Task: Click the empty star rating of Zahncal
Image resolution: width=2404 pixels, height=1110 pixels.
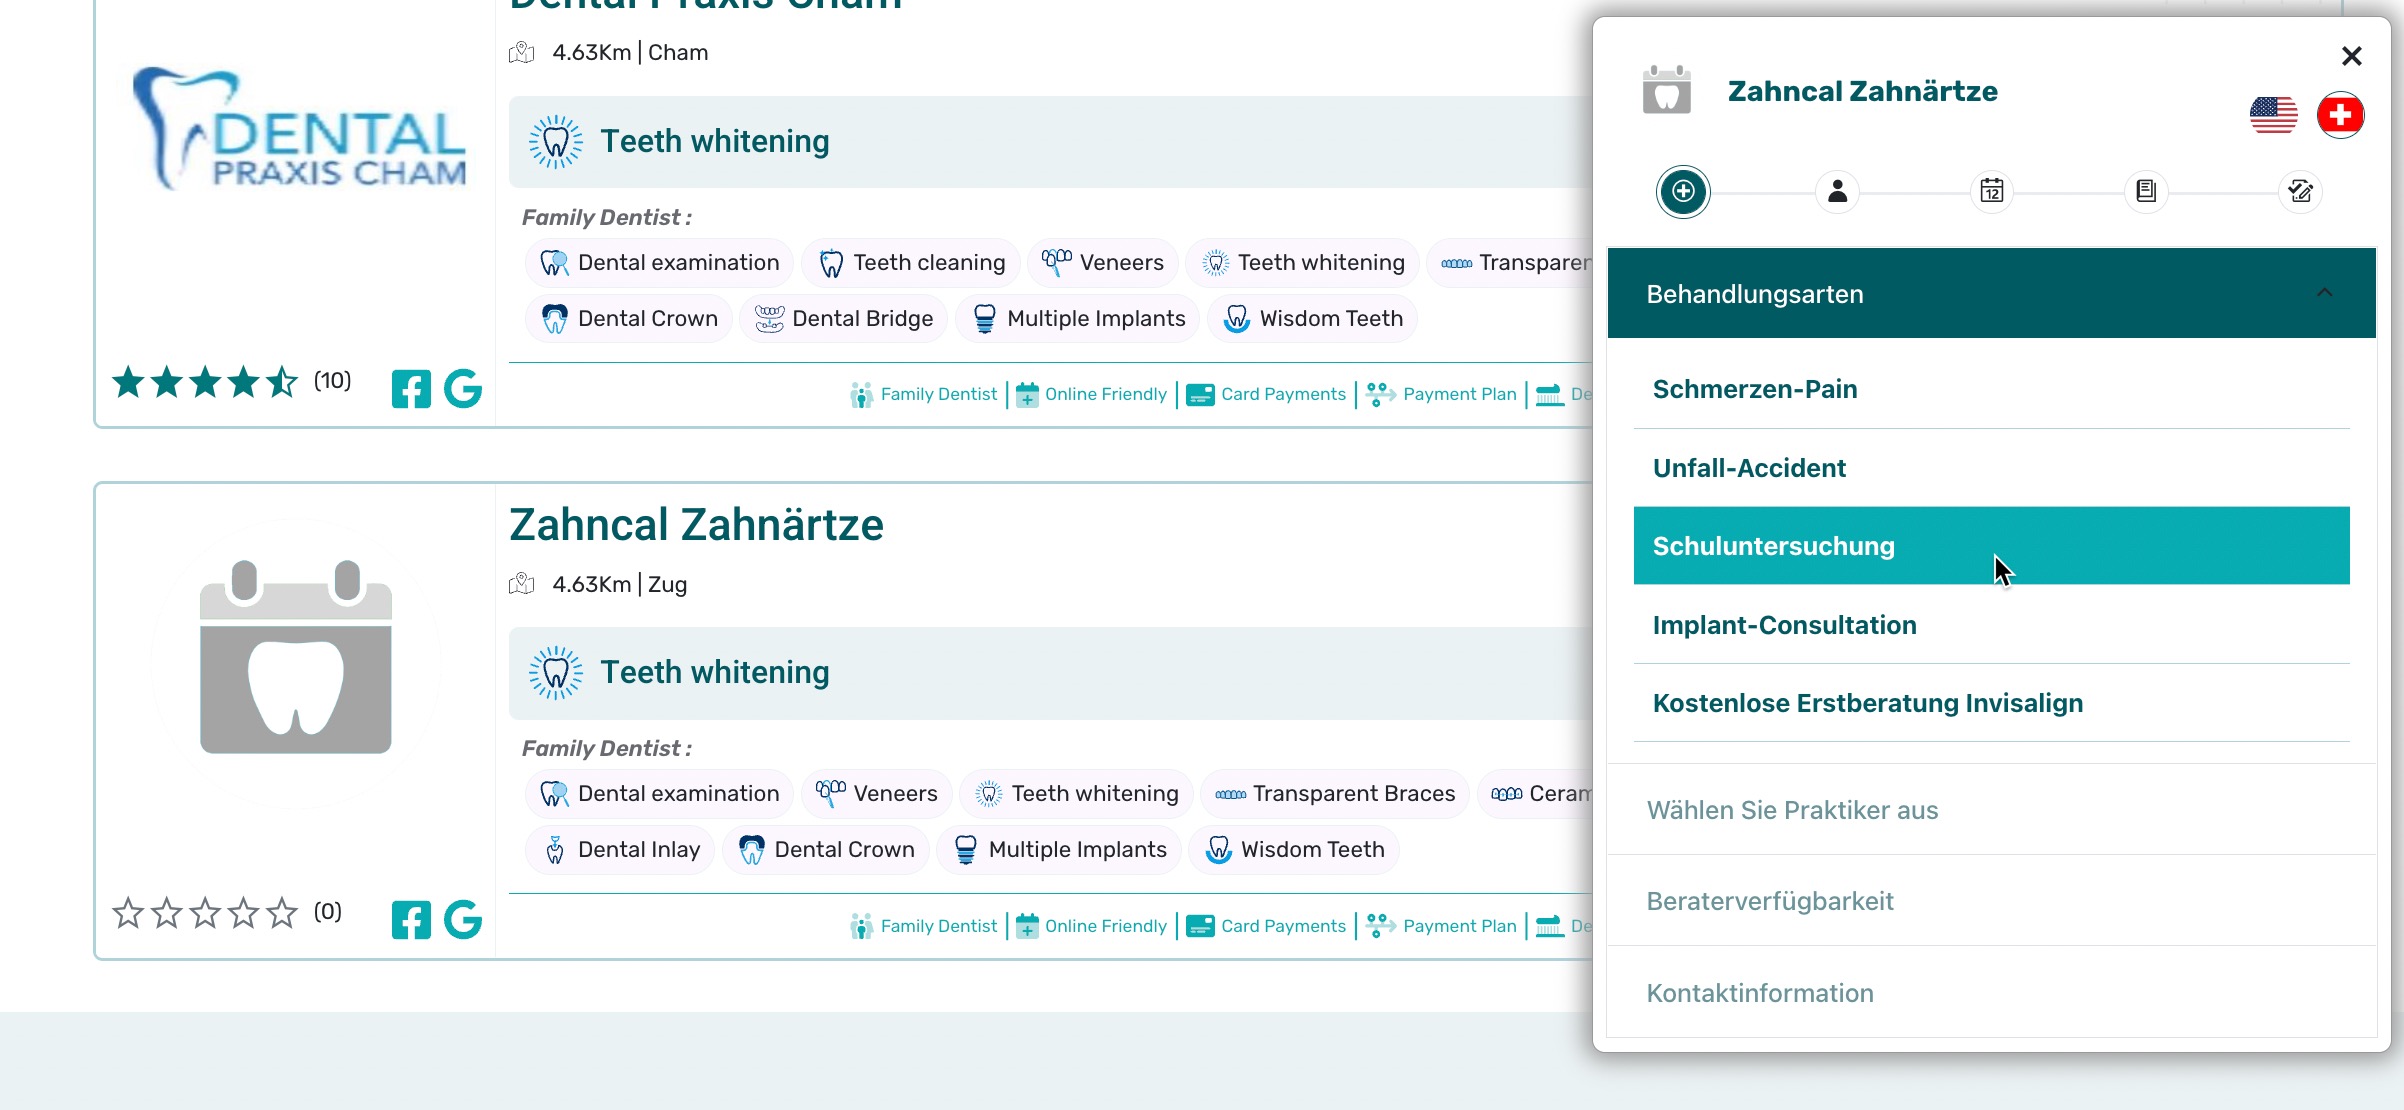Action: point(205,913)
